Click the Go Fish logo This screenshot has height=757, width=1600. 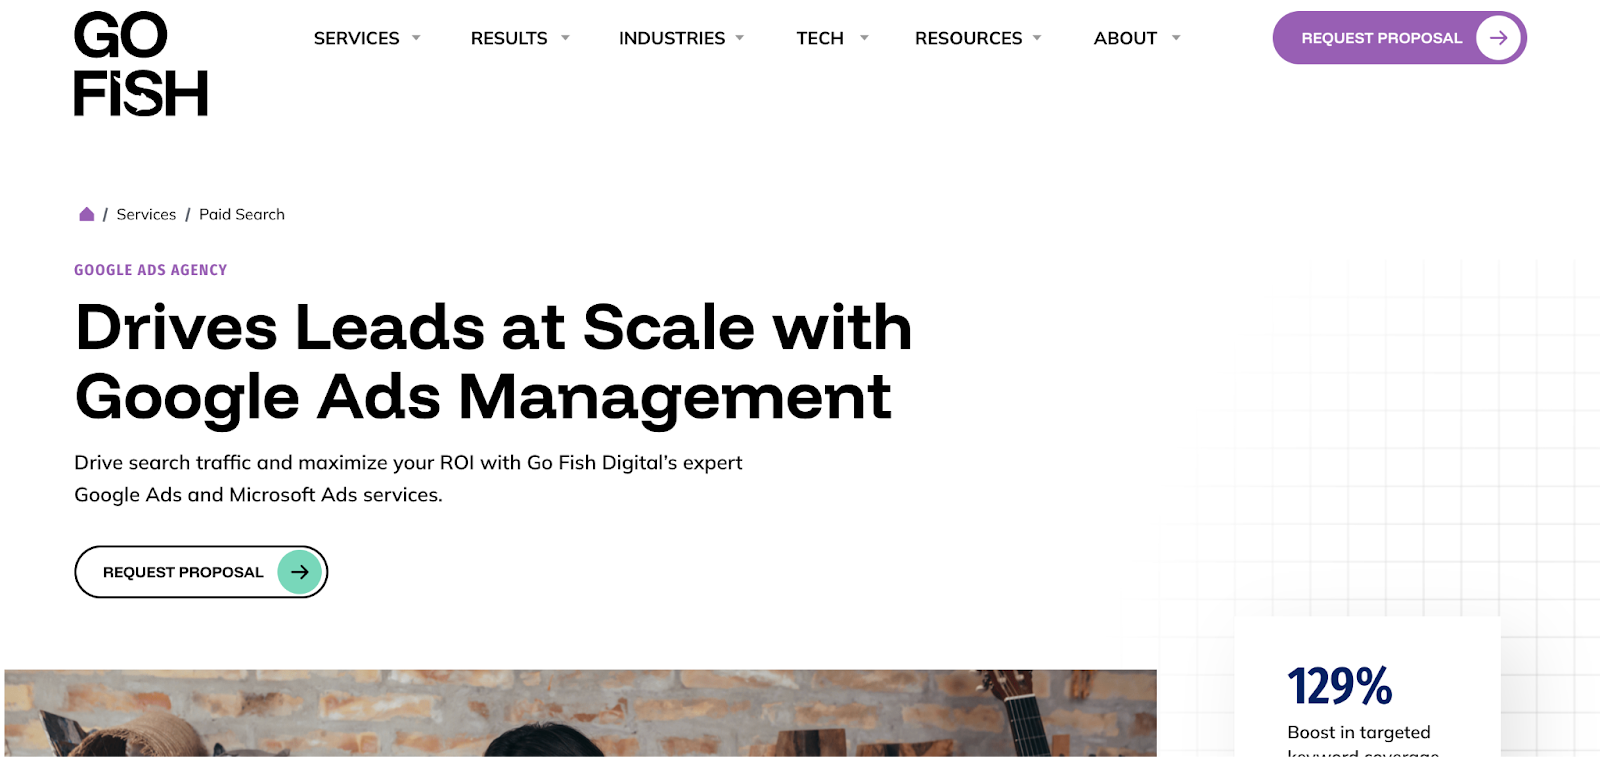139,62
